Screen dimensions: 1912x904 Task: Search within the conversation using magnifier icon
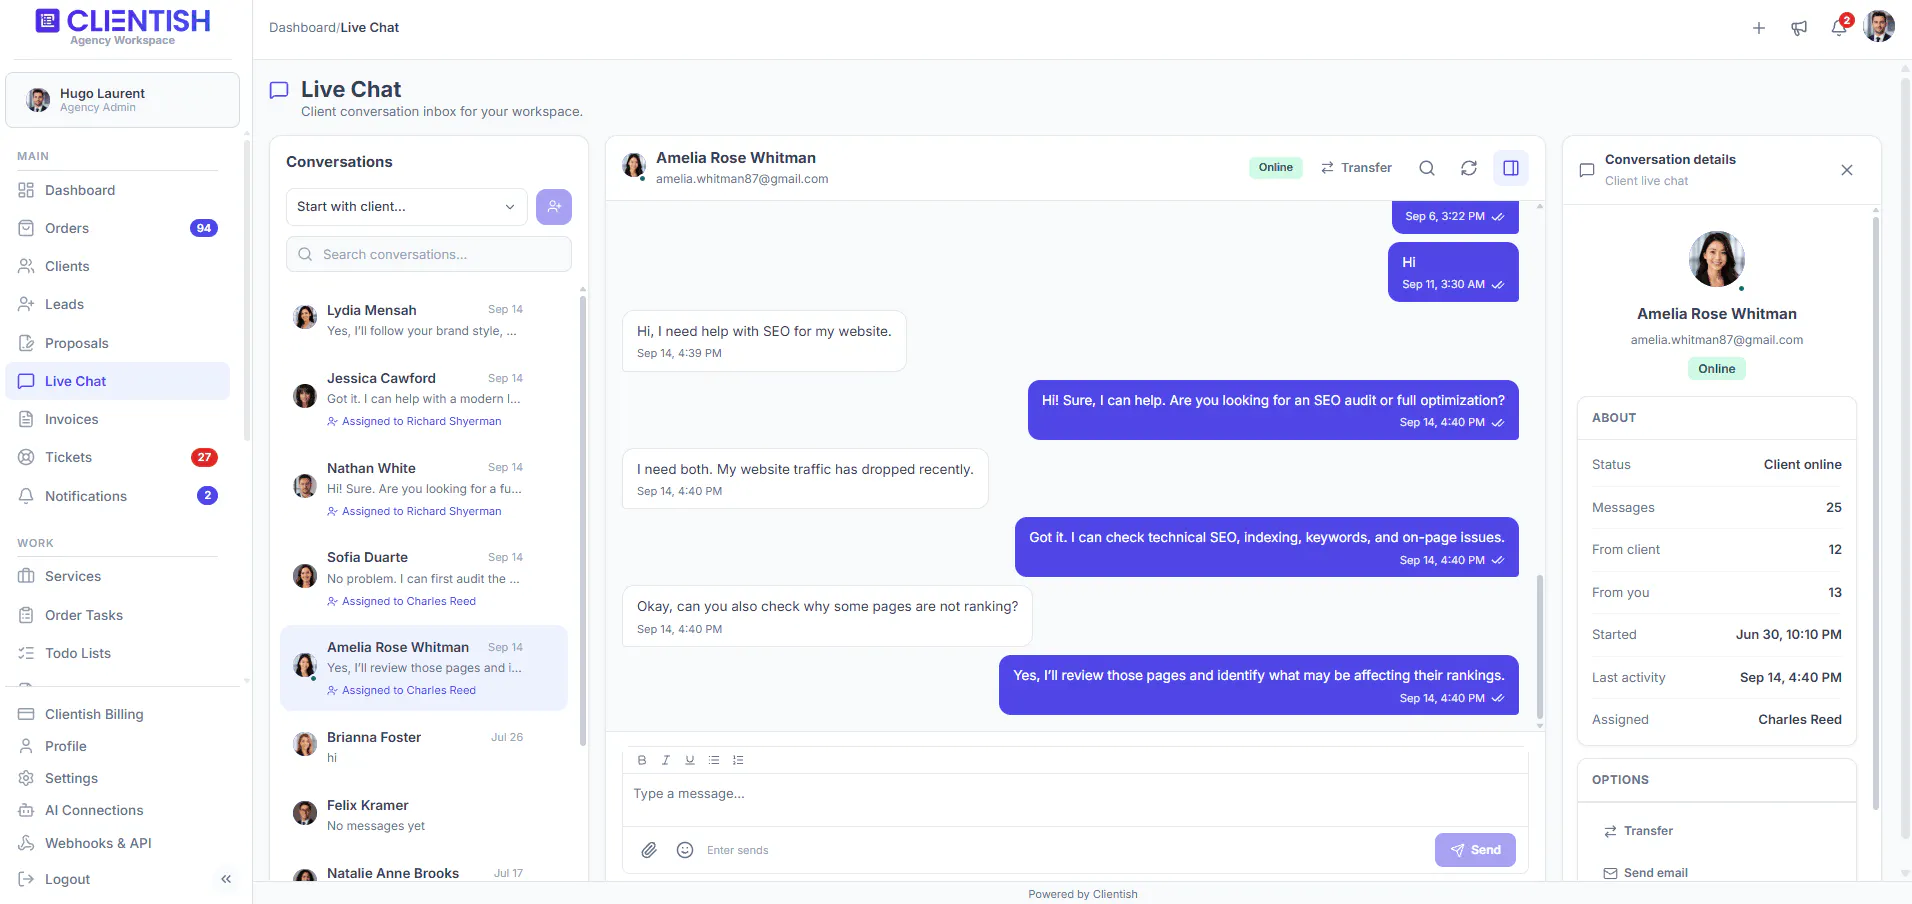1427,168
